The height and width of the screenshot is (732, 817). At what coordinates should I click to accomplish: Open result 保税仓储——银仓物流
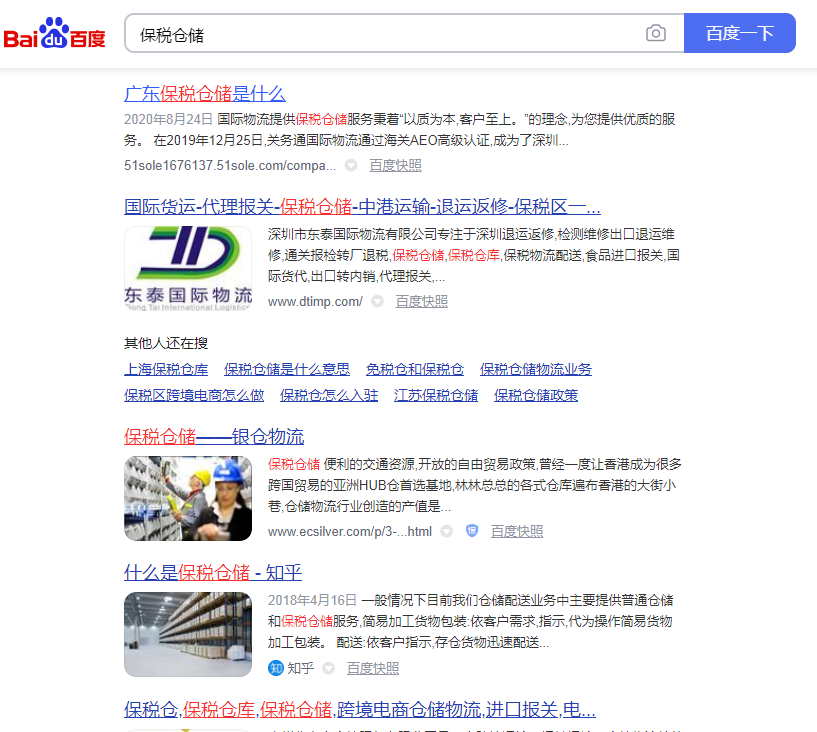214,437
